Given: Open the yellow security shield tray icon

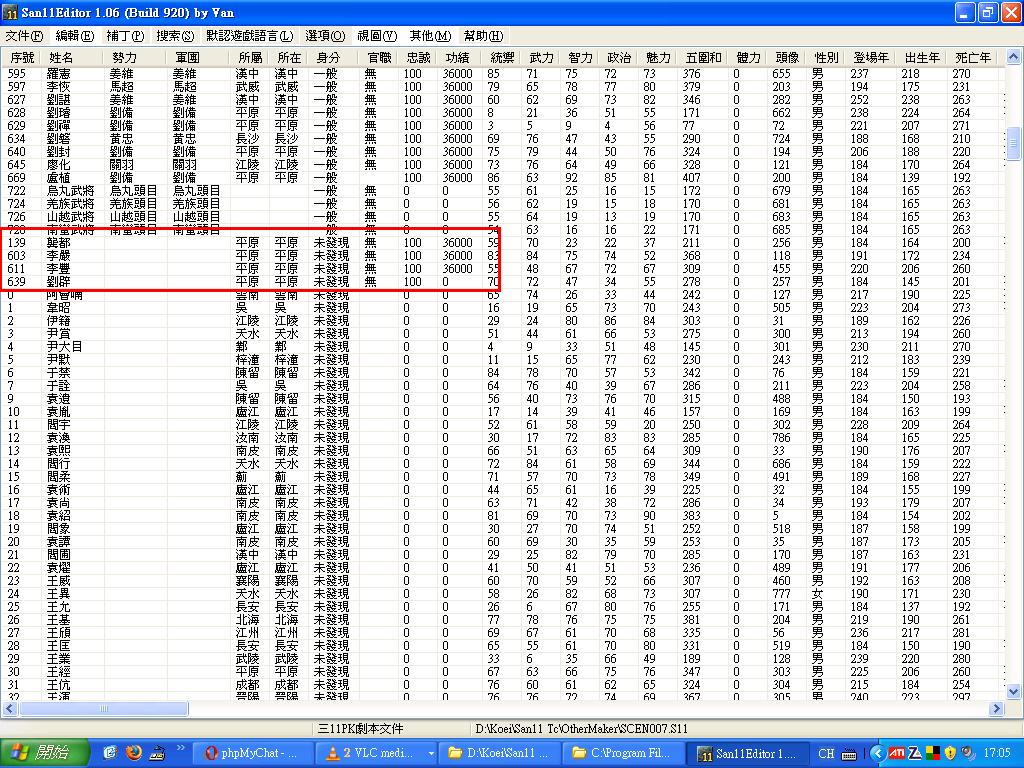Looking at the screenshot, I should tap(949, 753).
